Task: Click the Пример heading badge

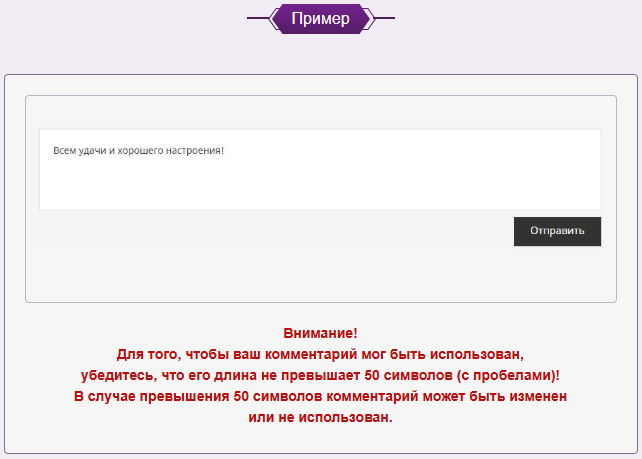Action: pyautogui.click(x=321, y=19)
